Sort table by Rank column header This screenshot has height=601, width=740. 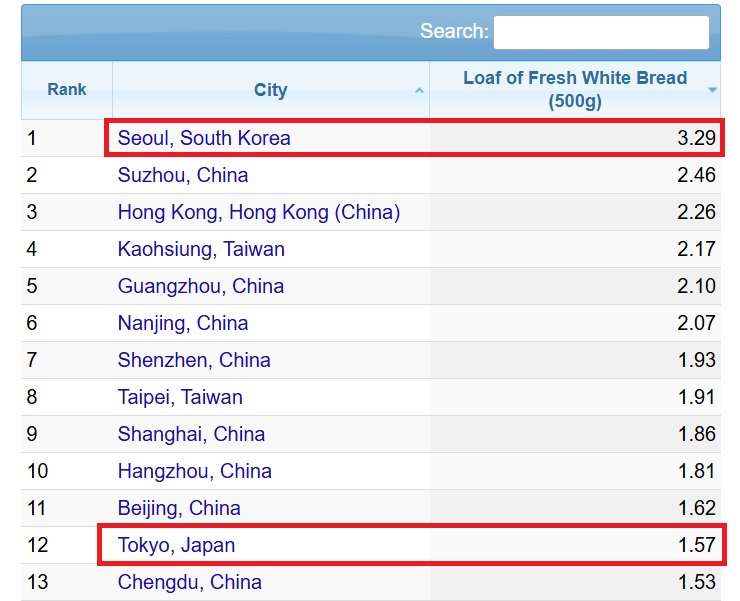66,90
